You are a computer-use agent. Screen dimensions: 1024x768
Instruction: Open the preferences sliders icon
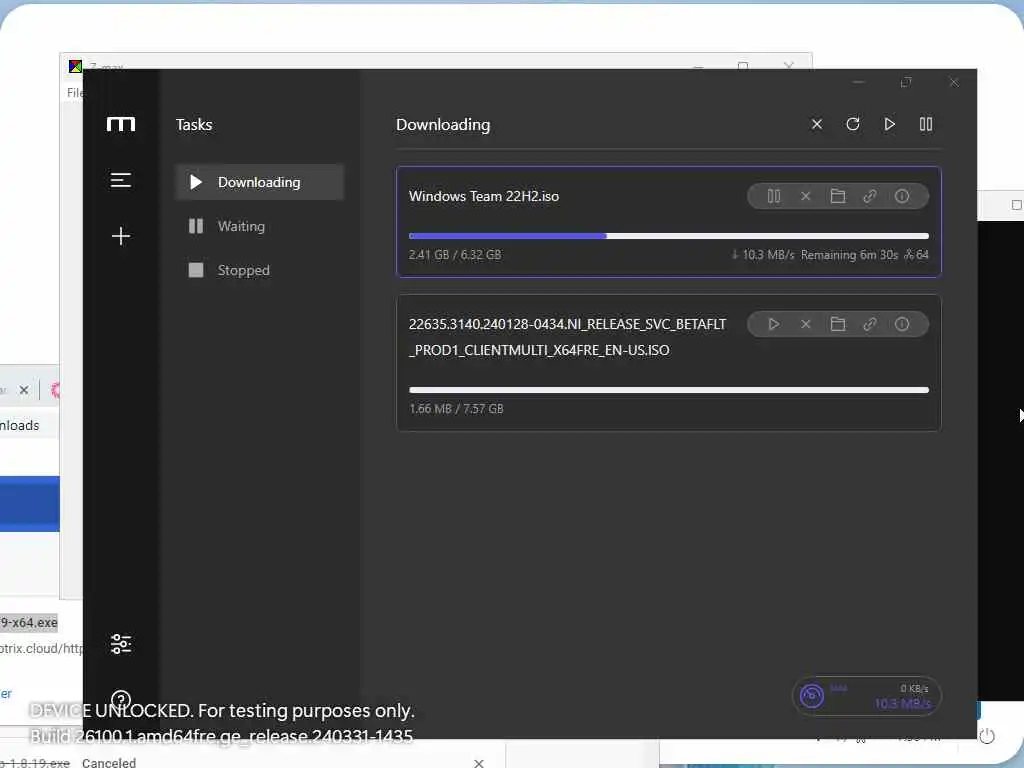pyautogui.click(x=121, y=644)
